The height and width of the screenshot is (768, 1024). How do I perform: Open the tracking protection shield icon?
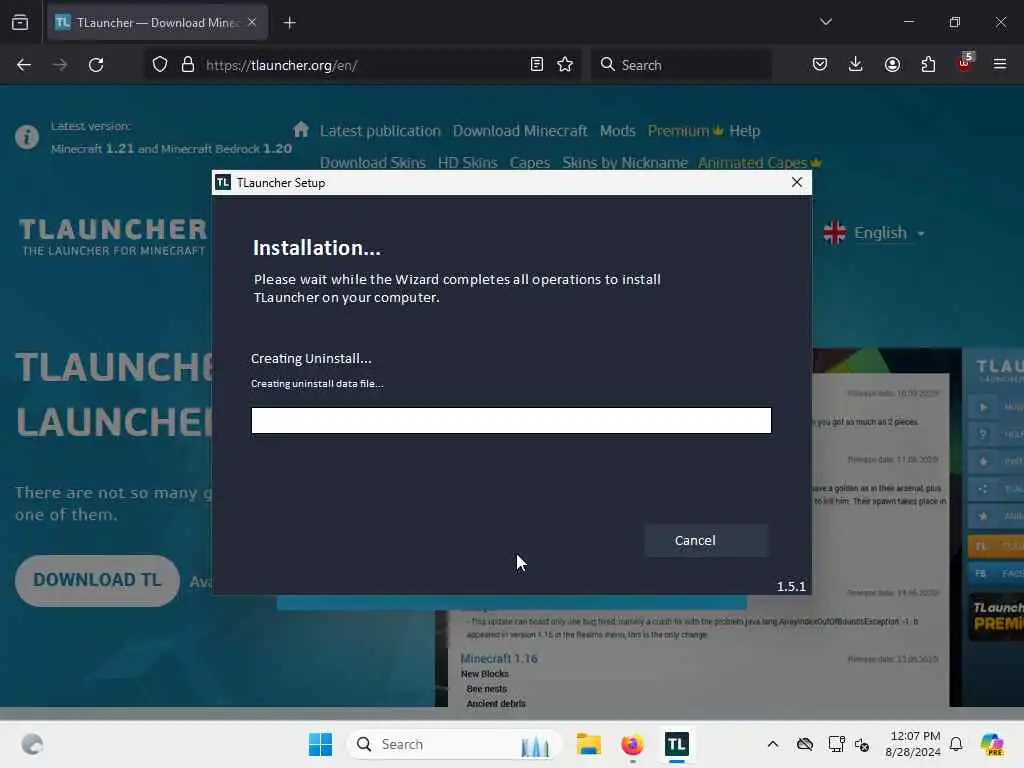(x=160, y=65)
